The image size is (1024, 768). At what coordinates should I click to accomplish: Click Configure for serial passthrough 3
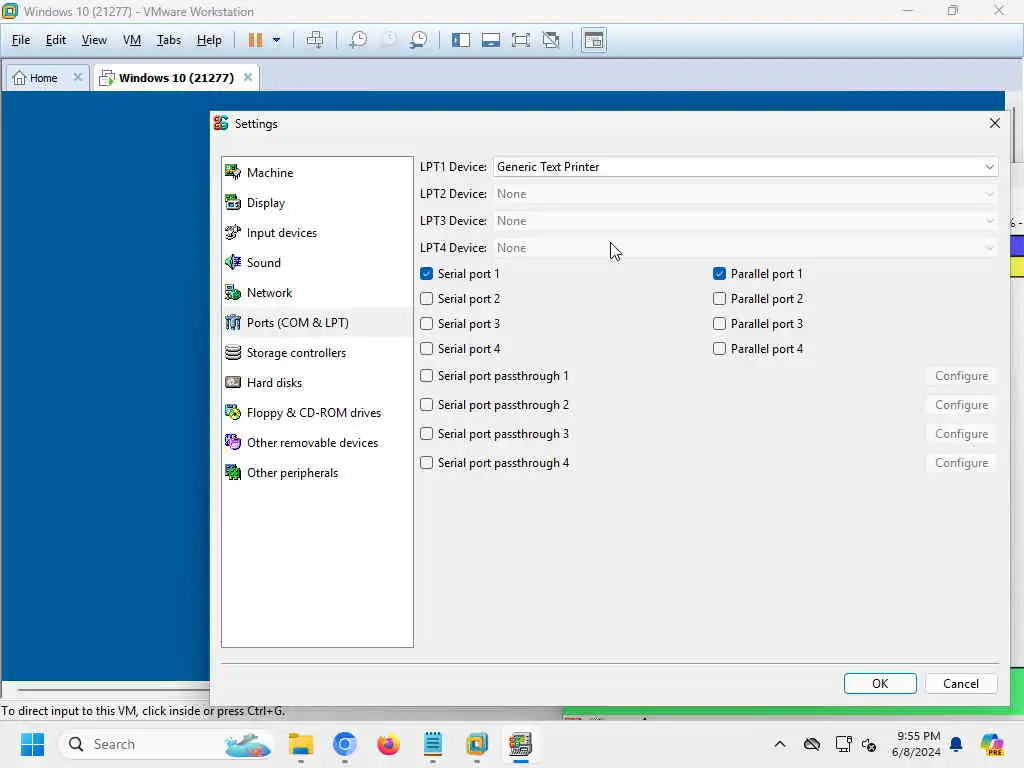[961, 434]
